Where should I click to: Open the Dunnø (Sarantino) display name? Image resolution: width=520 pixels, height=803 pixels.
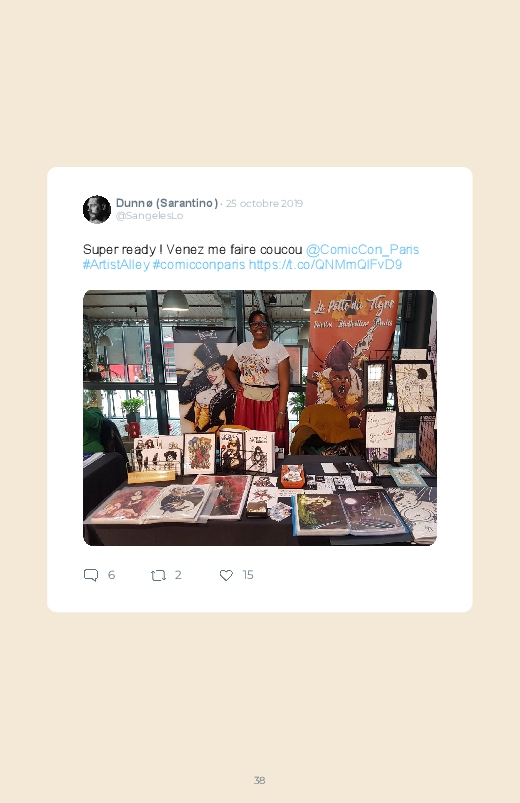tap(167, 203)
